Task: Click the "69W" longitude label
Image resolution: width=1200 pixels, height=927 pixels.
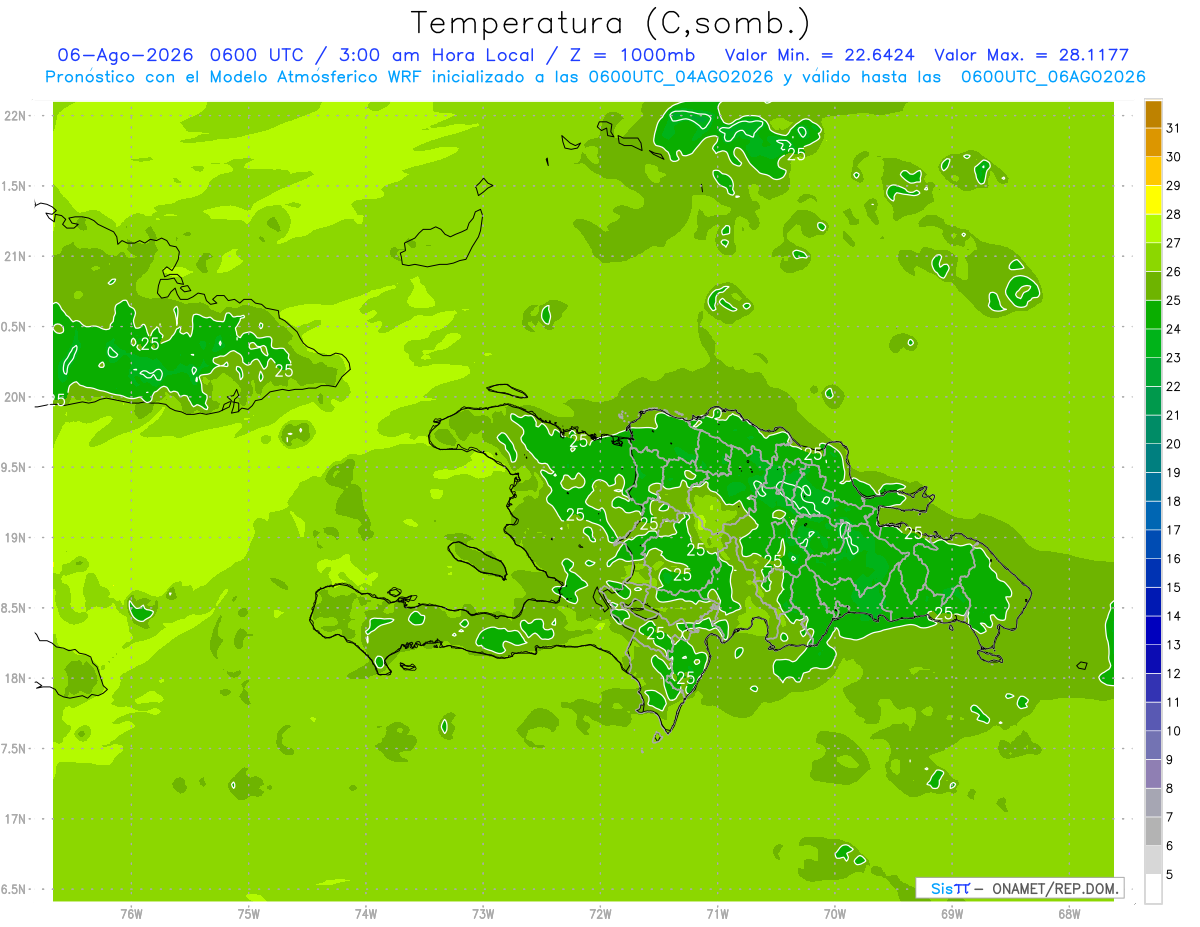Action: pyautogui.click(x=952, y=913)
